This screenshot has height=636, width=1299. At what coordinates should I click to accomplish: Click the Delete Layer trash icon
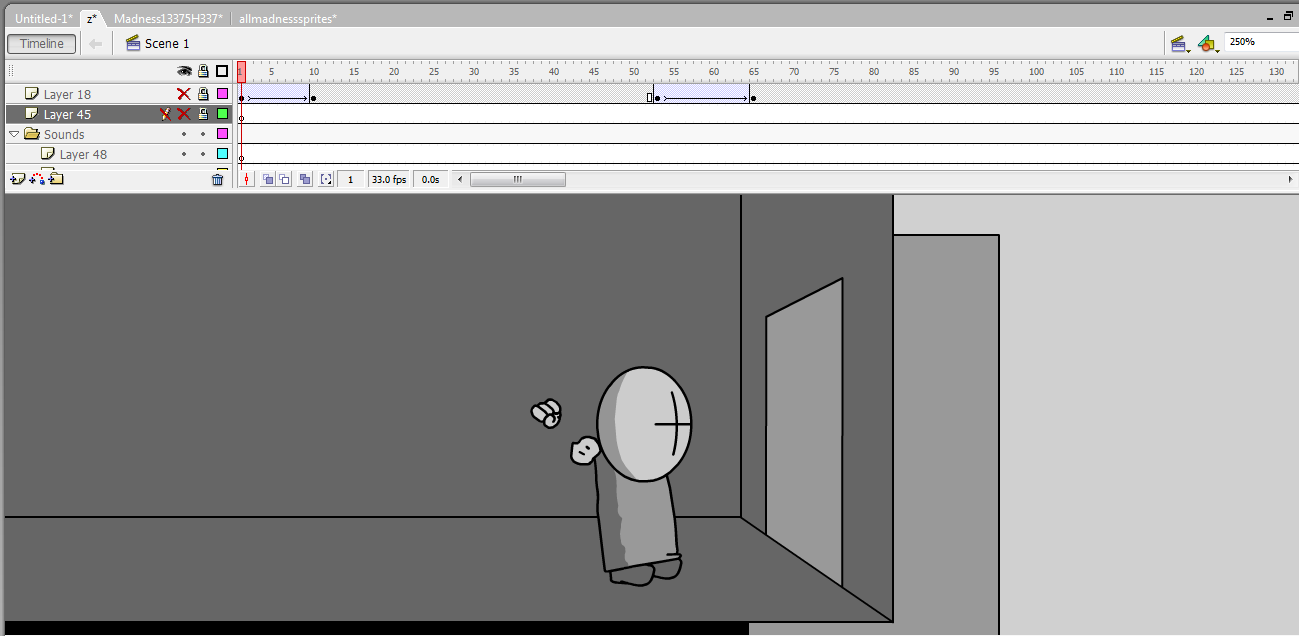pyautogui.click(x=218, y=179)
